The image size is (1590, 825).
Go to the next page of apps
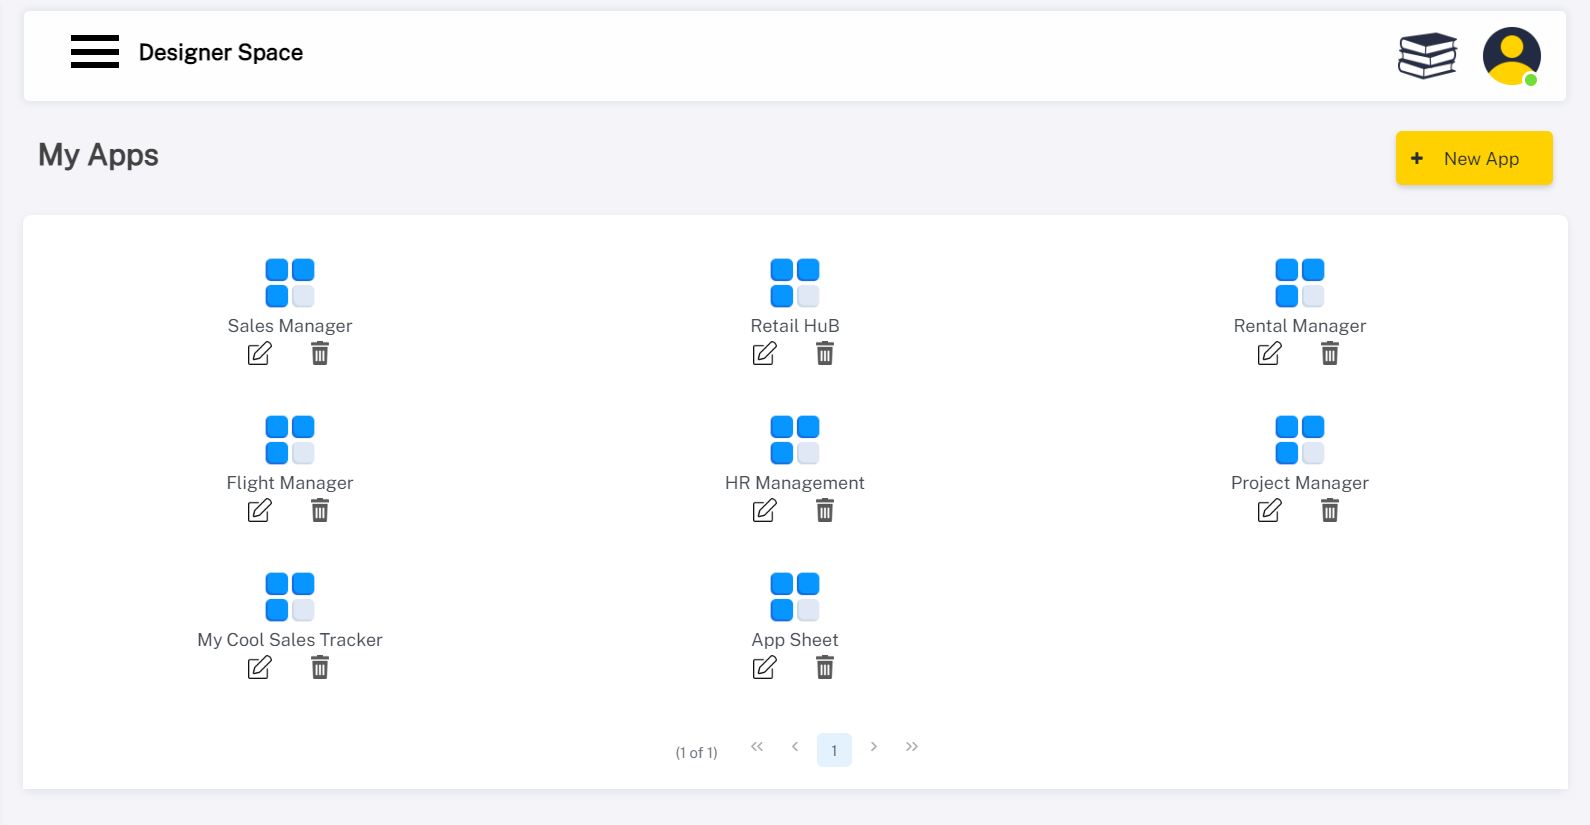point(874,747)
